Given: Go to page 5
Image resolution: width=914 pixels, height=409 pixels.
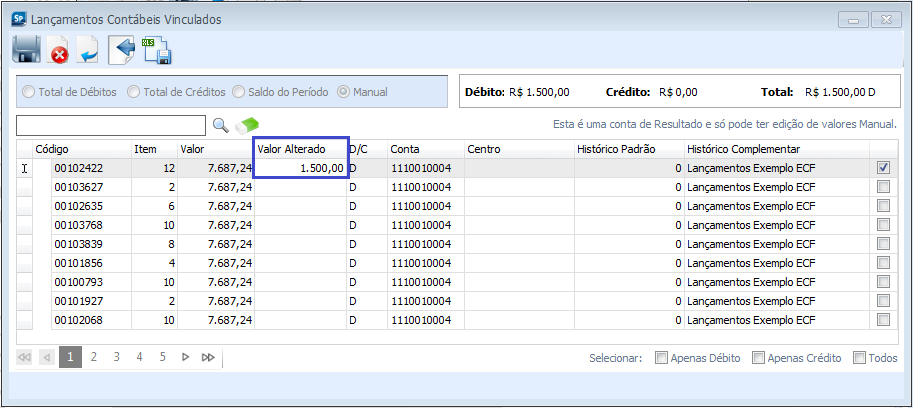Looking at the screenshot, I should [163, 357].
